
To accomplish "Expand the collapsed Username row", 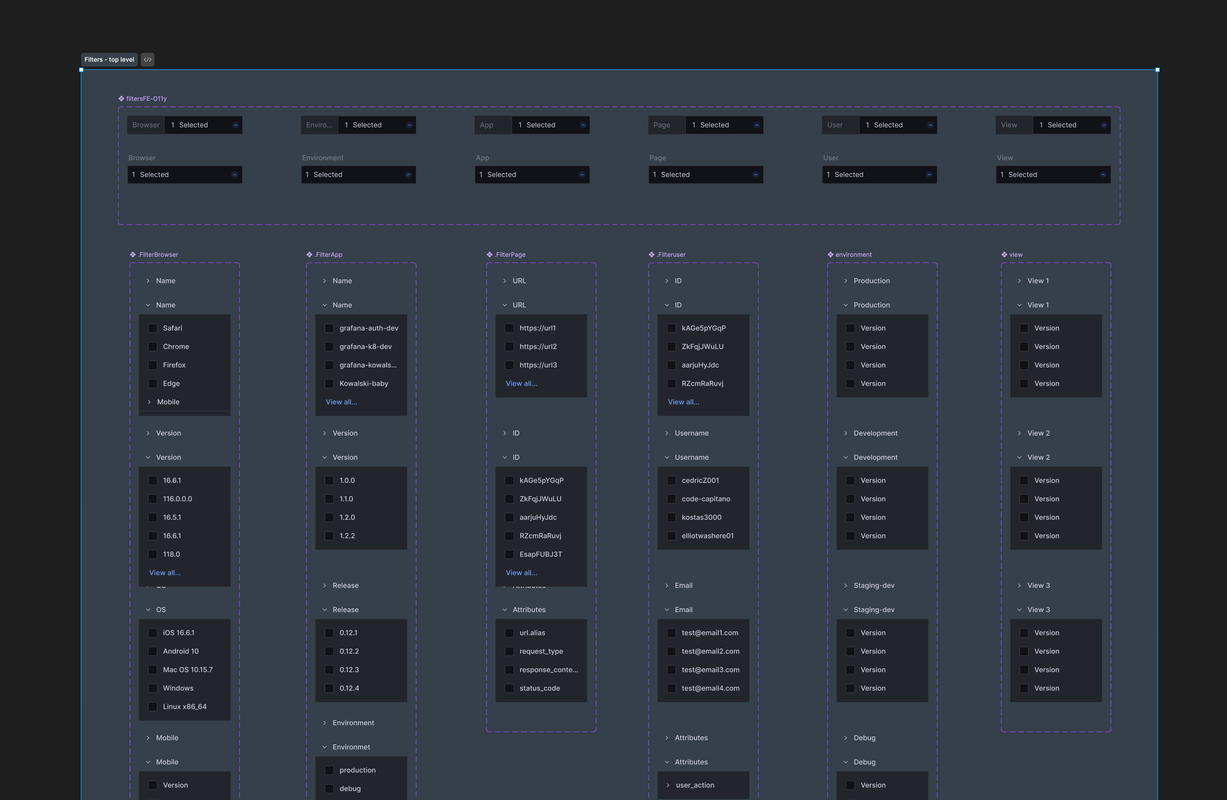I will pos(667,433).
